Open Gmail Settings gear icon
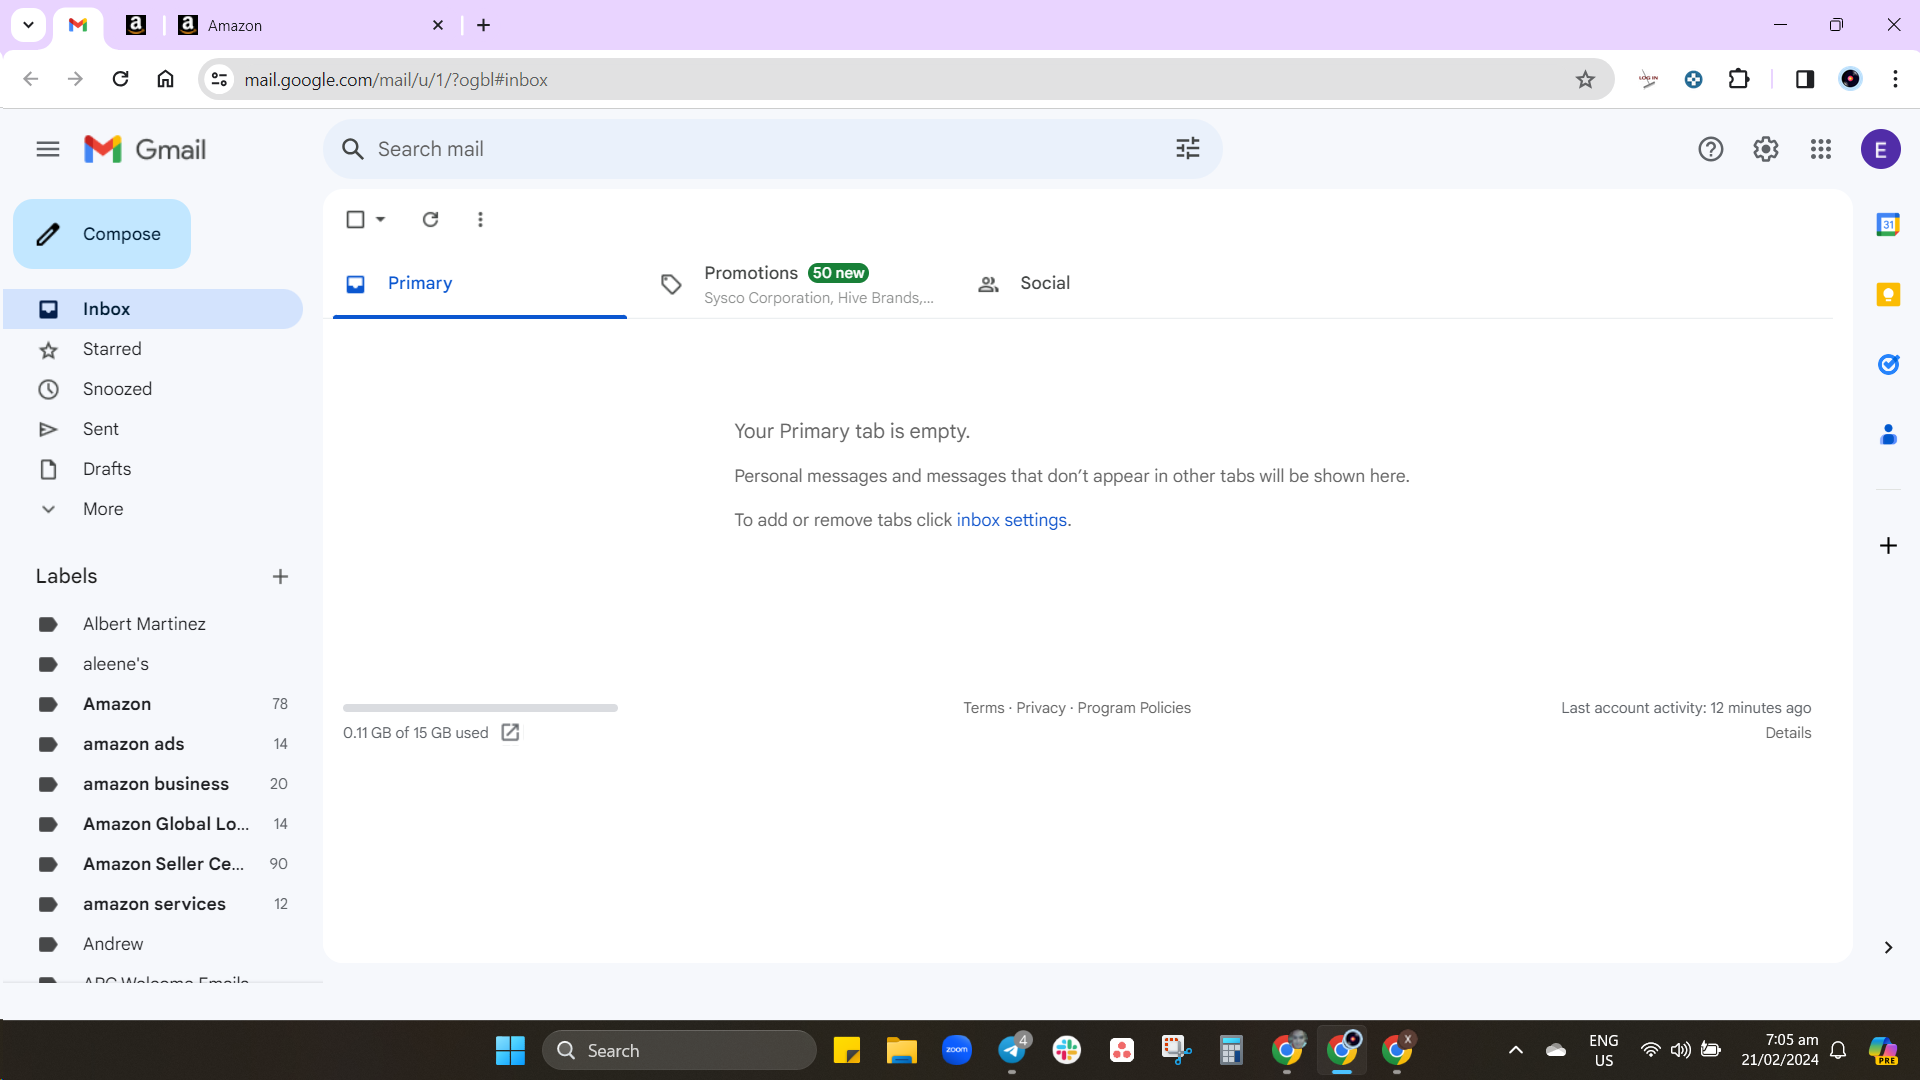The width and height of the screenshot is (1920, 1080). point(1766,149)
